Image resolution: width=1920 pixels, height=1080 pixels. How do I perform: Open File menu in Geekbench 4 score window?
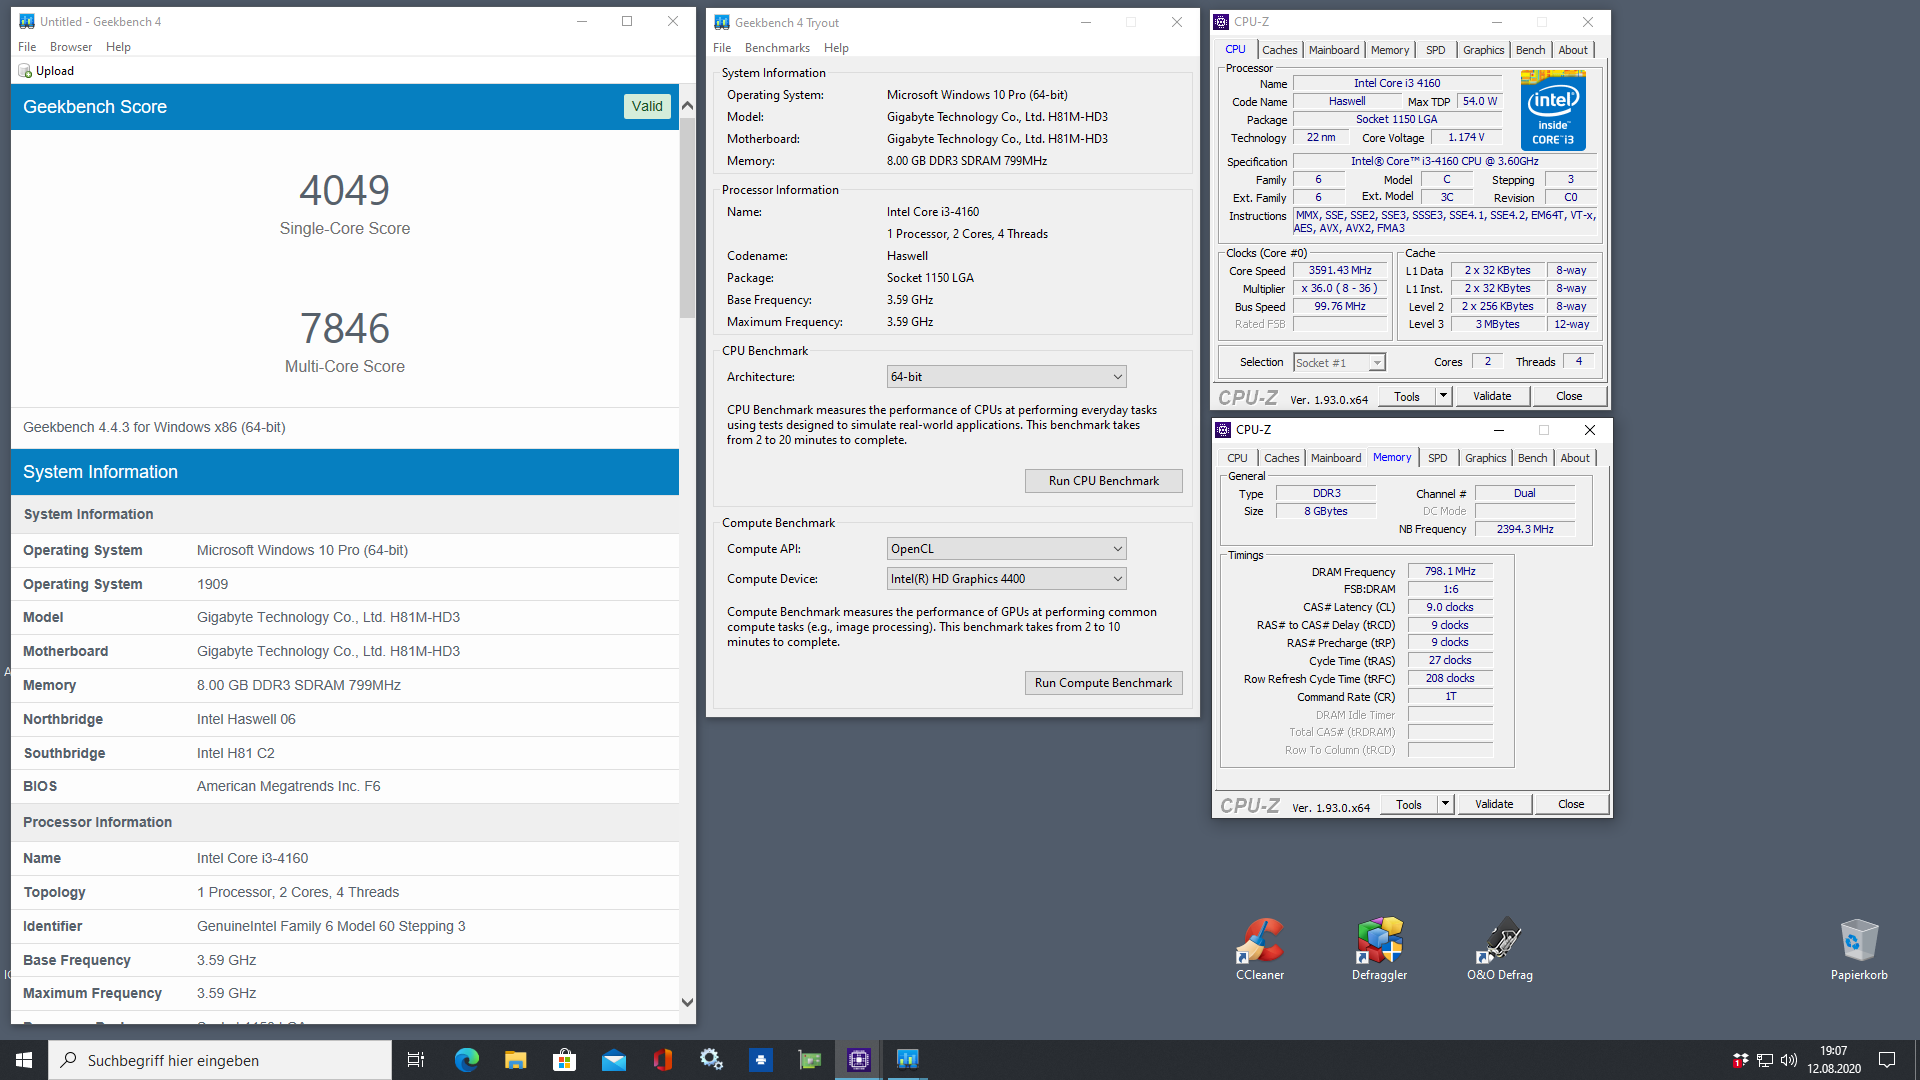(x=27, y=47)
